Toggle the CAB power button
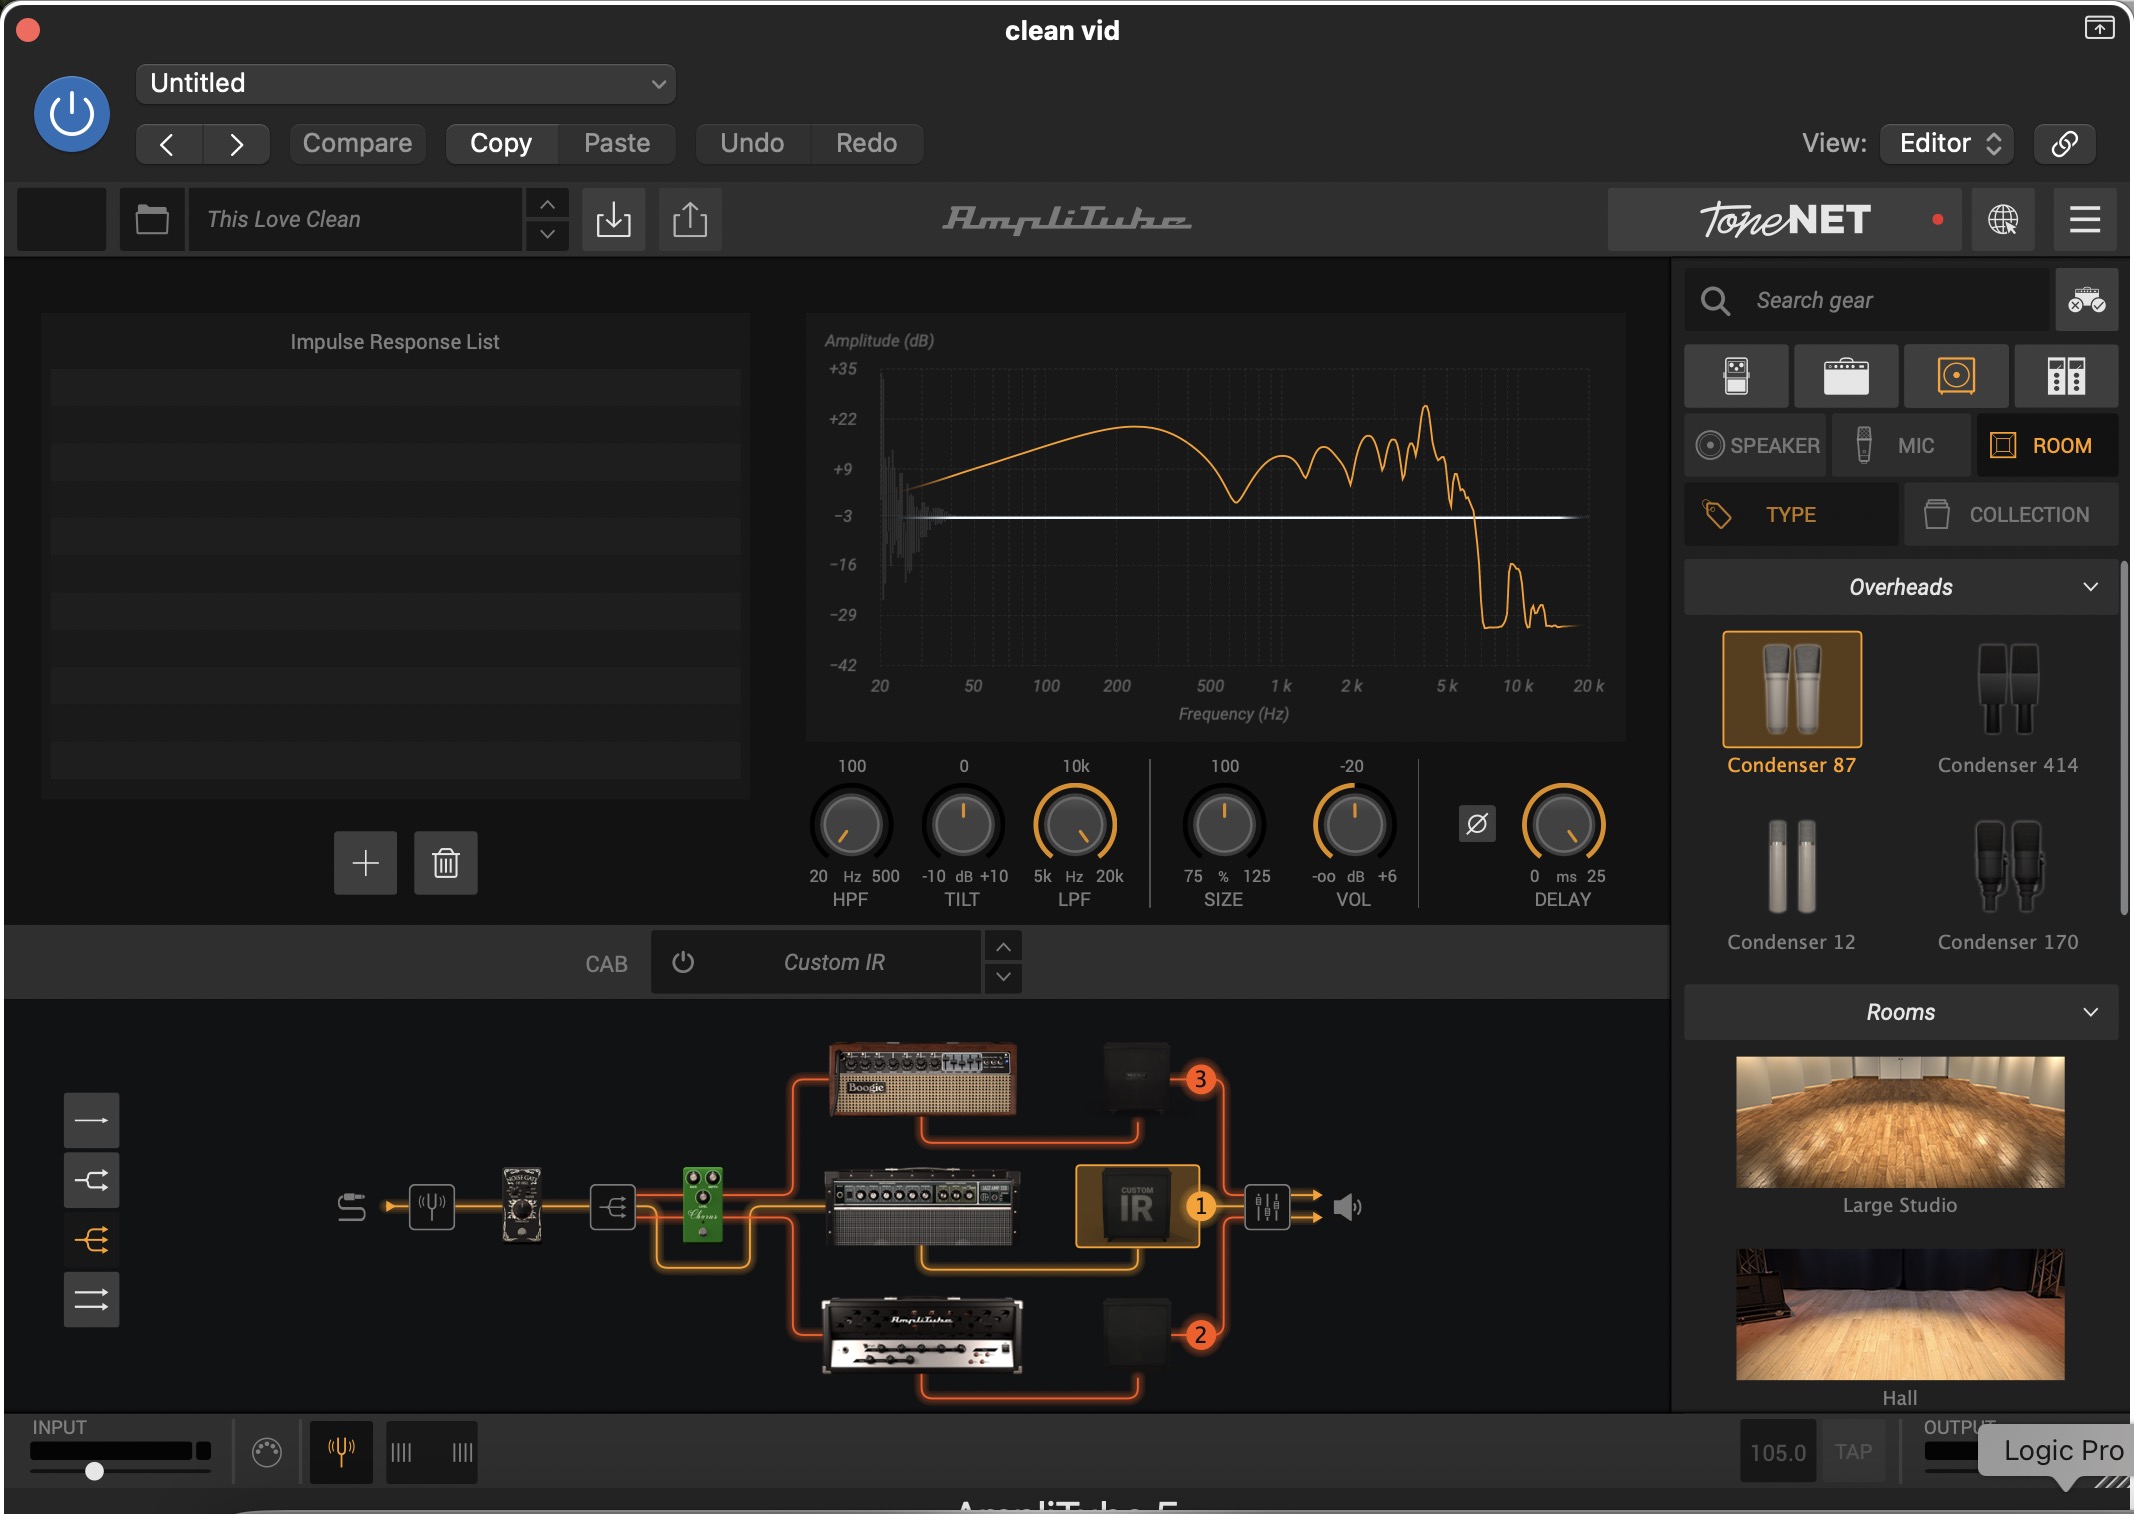The width and height of the screenshot is (2134, 1514). 683,962
